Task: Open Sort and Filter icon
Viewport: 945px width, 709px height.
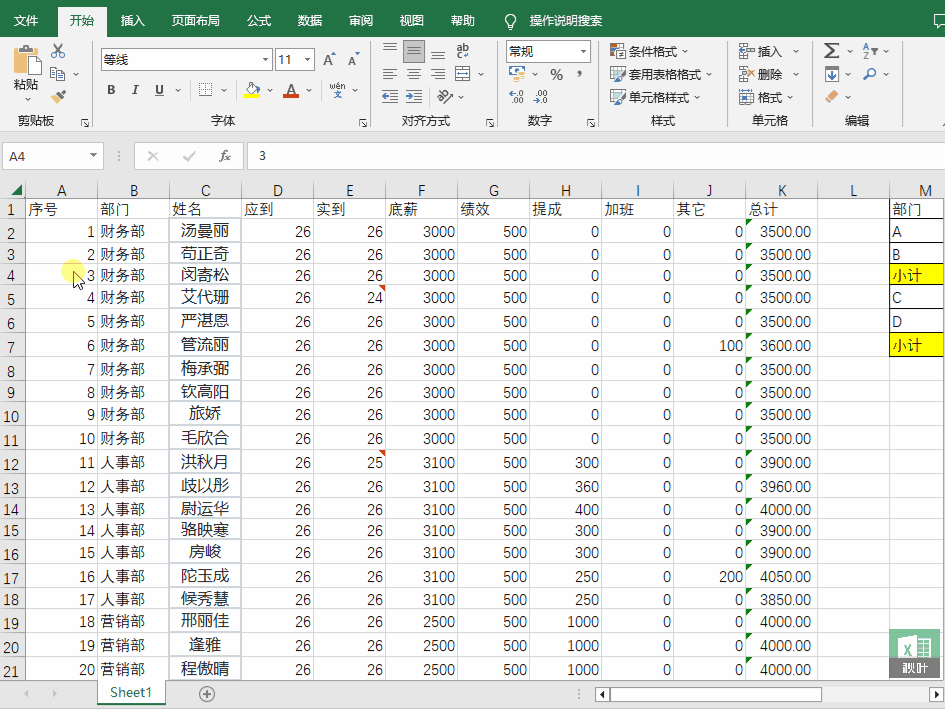Action: pos(870,51)
